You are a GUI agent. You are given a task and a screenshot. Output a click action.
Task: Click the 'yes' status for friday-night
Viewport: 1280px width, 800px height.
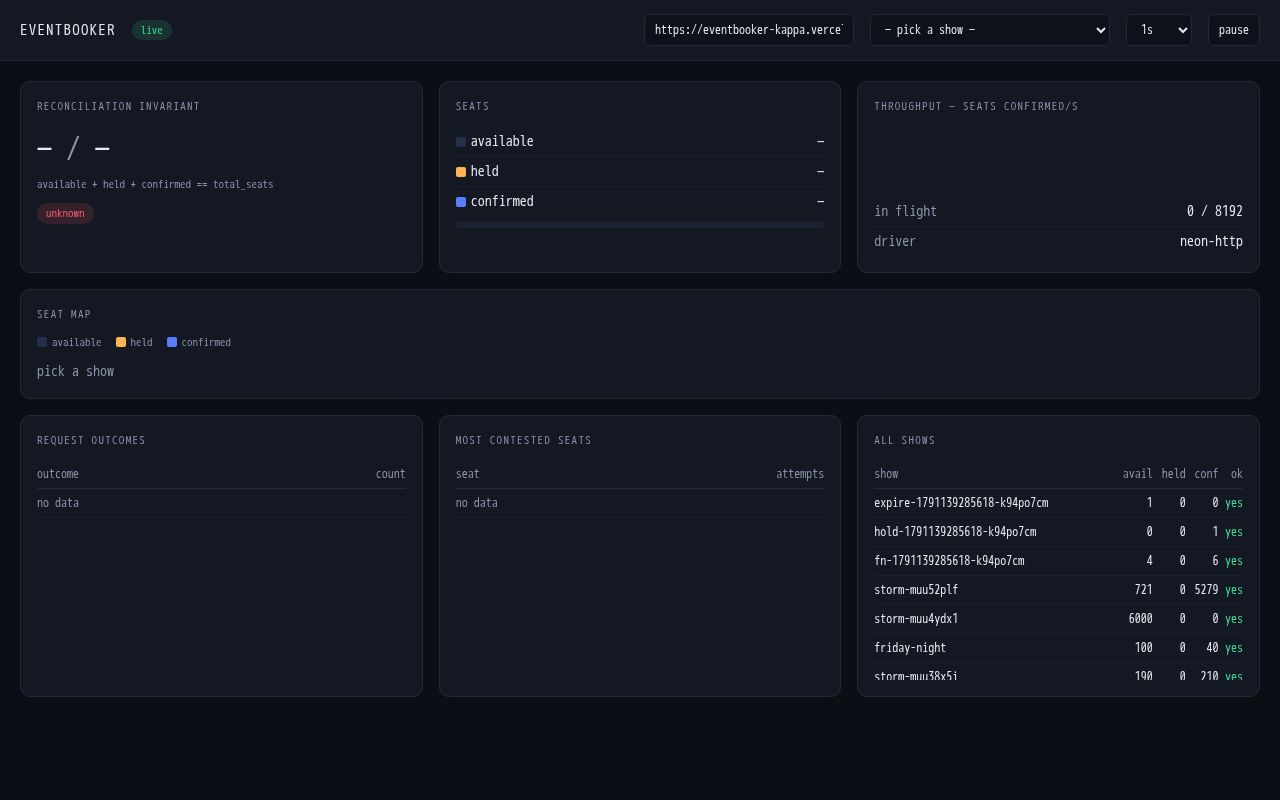pyautogui.click(x=1234, y=648)
